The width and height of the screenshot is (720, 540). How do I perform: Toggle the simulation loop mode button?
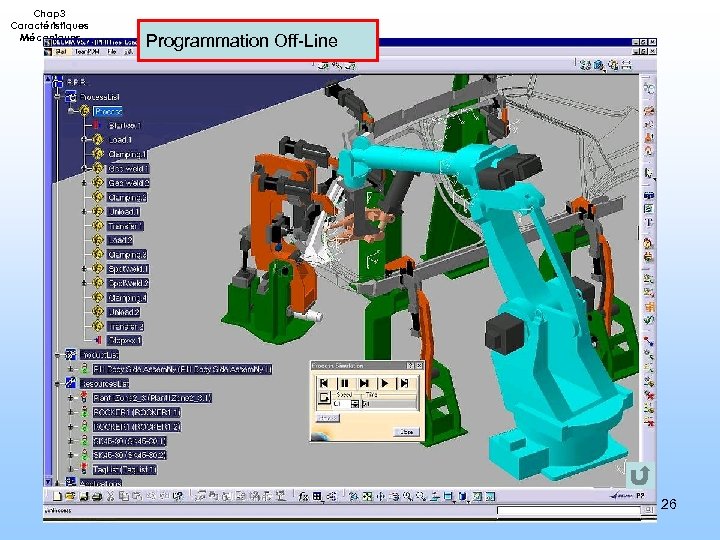pyautogui.click(x=324, y=398)
